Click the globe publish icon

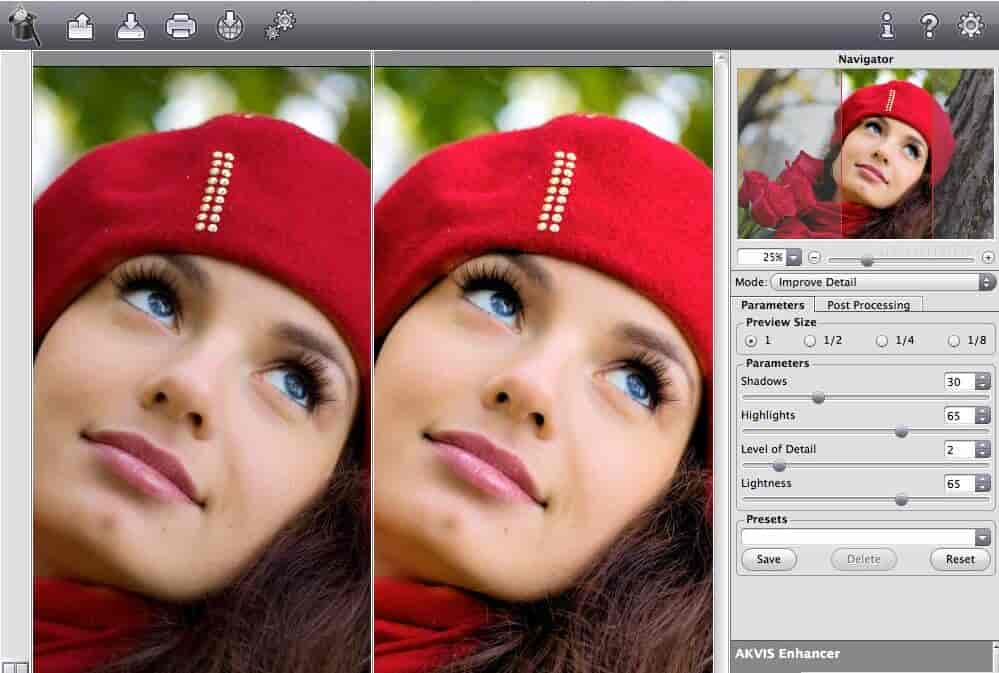pos(230,26)
